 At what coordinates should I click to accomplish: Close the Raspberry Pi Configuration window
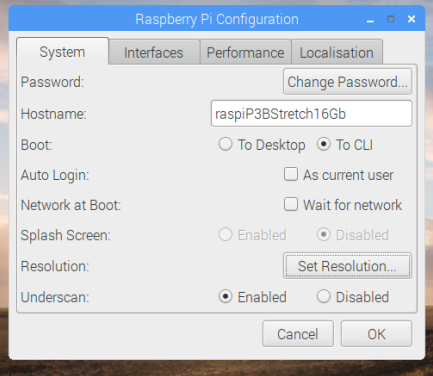412,19
